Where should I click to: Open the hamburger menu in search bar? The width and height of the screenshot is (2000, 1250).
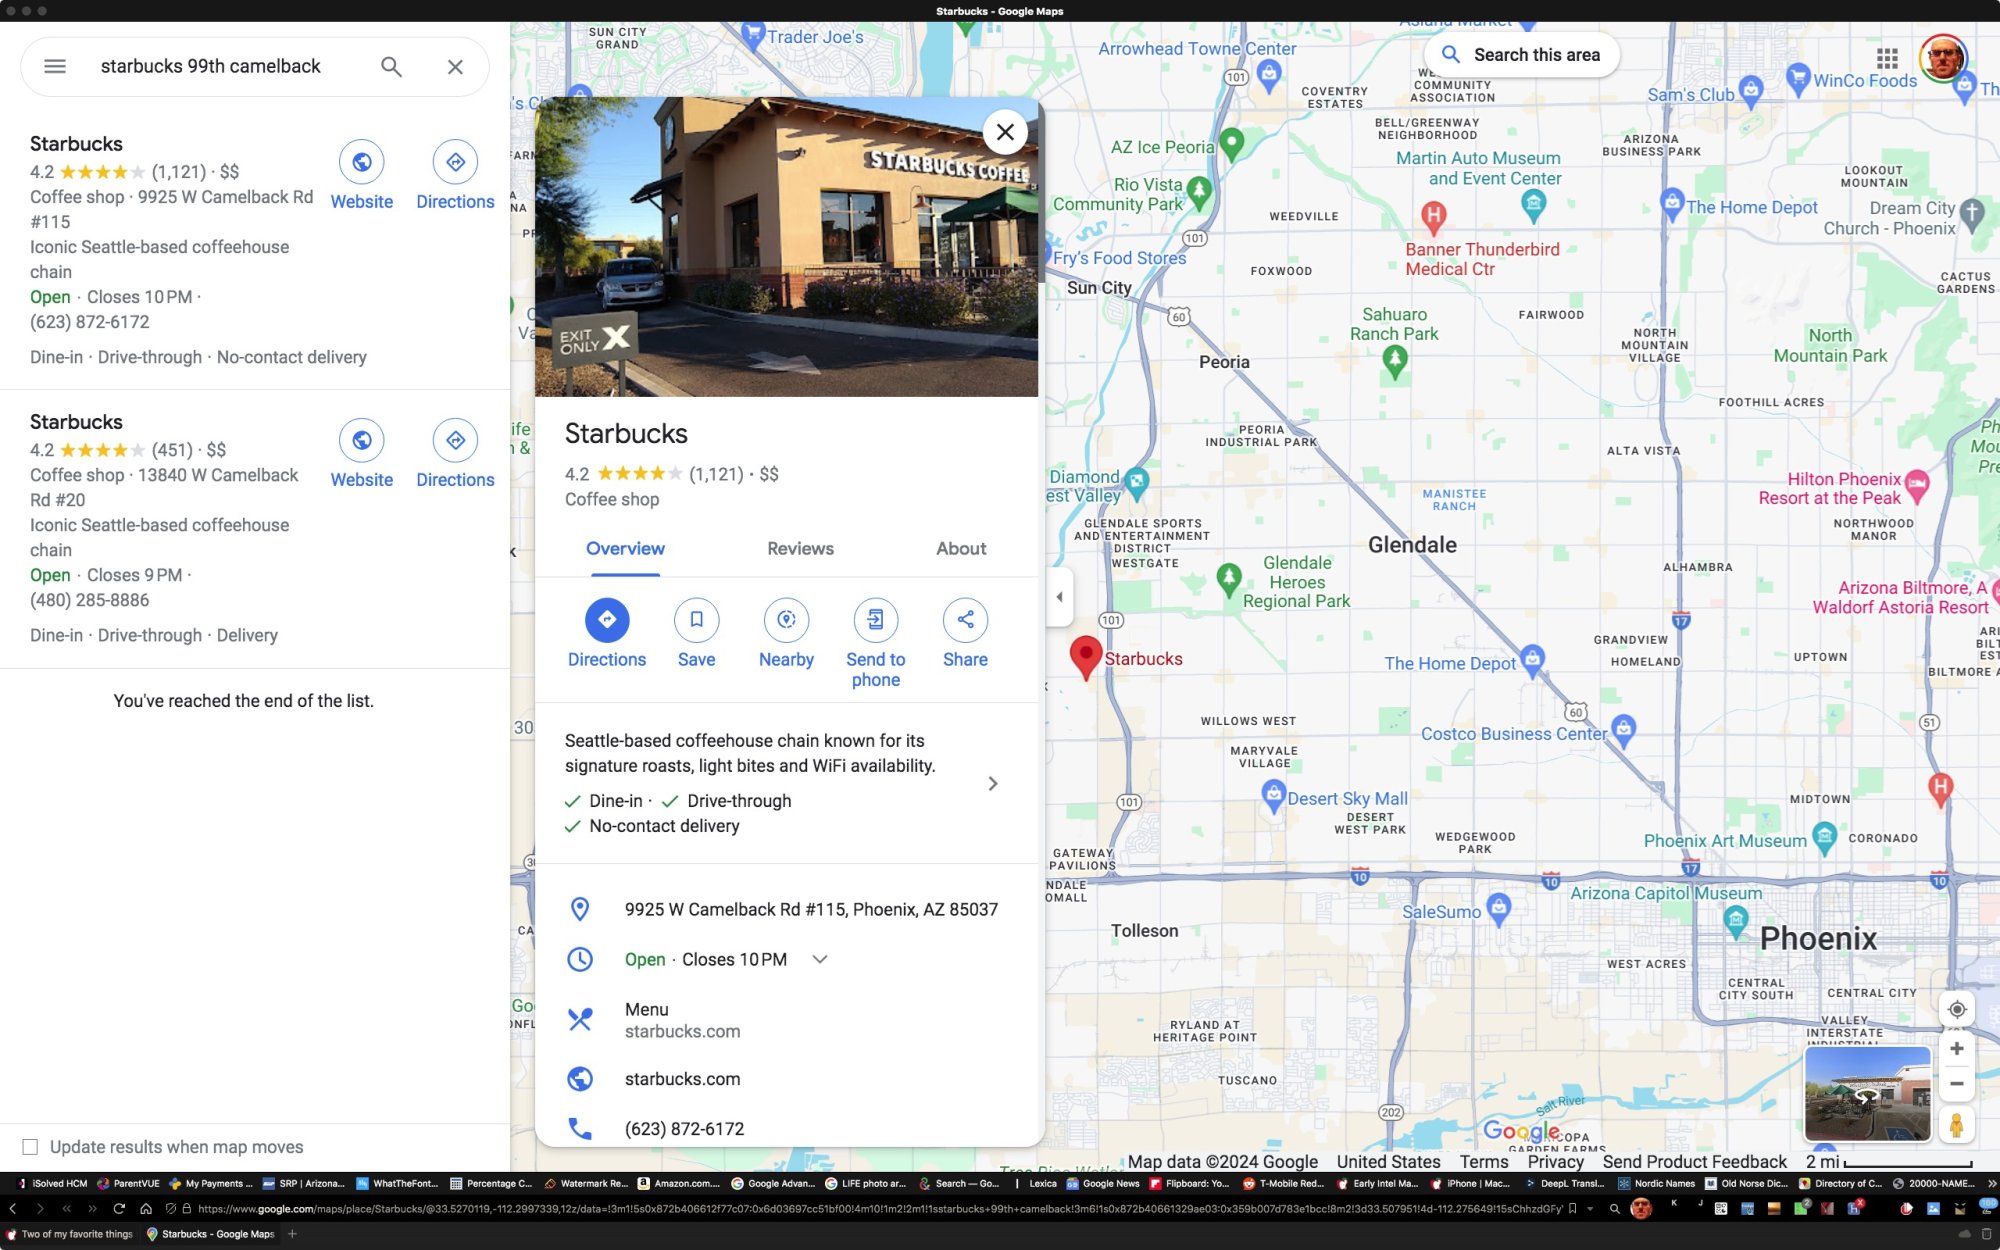click(55, 66)
